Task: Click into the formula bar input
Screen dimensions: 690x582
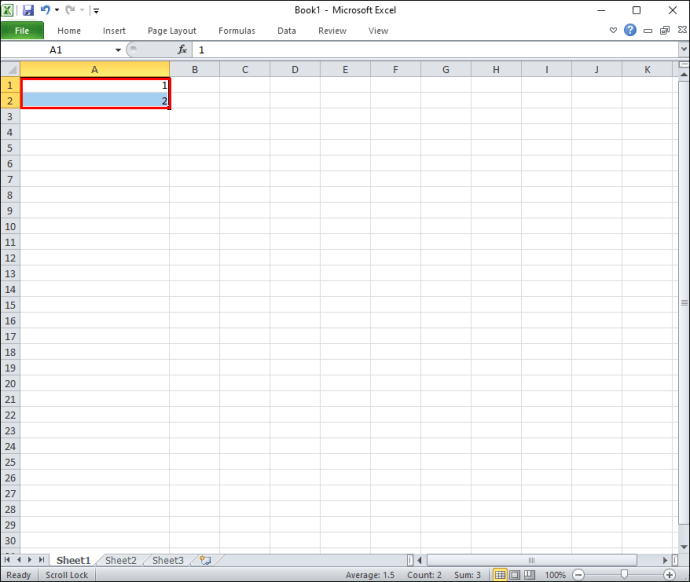Action: point(436,50)
